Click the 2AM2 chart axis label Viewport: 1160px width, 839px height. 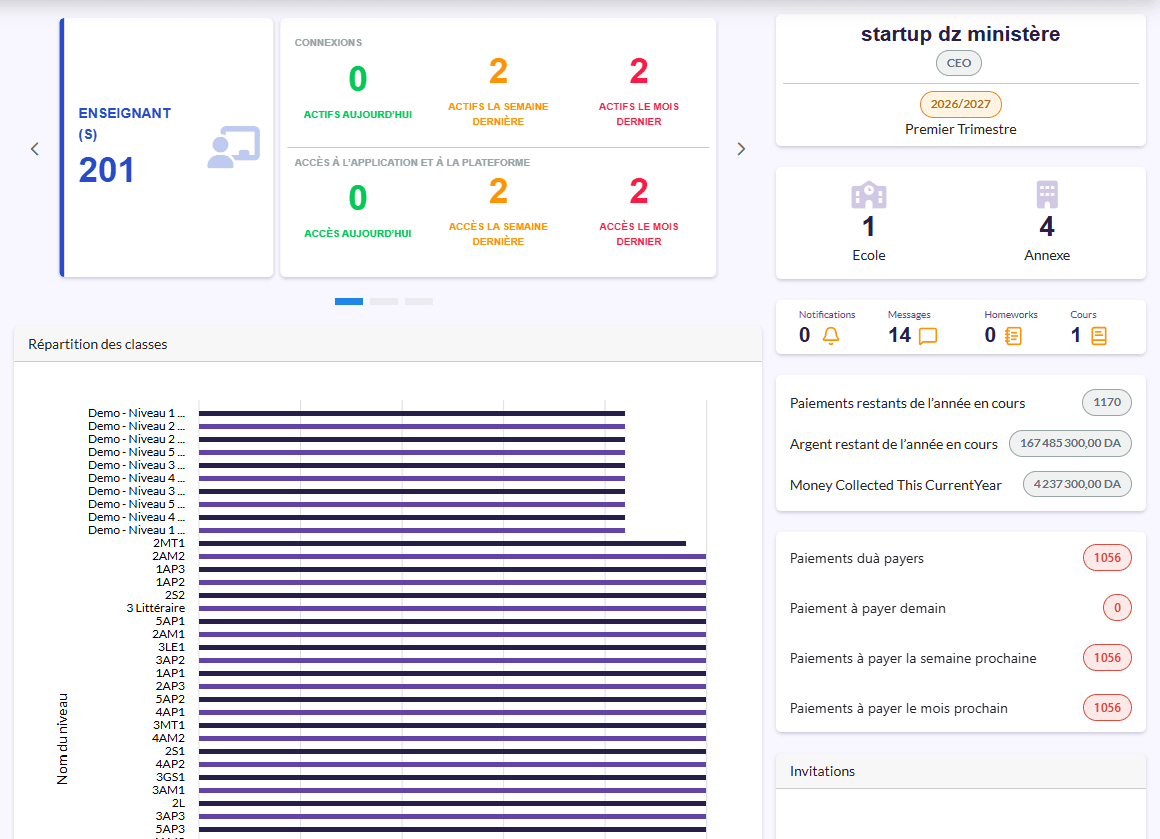pos(169,556)
